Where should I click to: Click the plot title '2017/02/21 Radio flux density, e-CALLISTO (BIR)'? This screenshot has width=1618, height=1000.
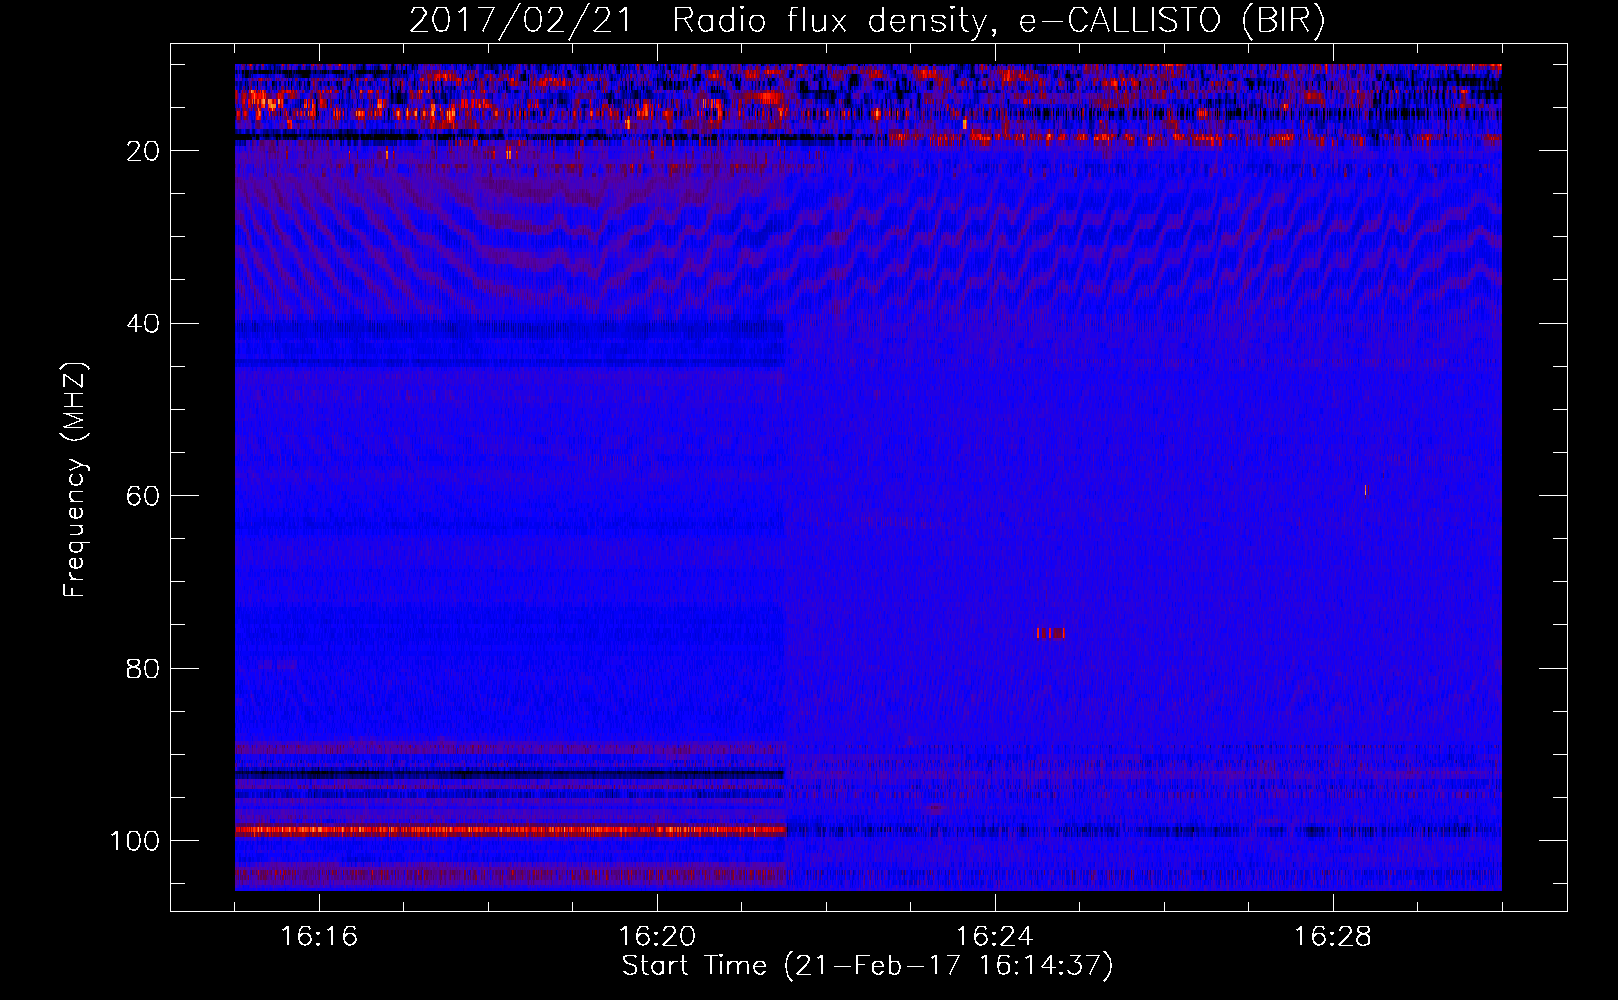point(867,21)
